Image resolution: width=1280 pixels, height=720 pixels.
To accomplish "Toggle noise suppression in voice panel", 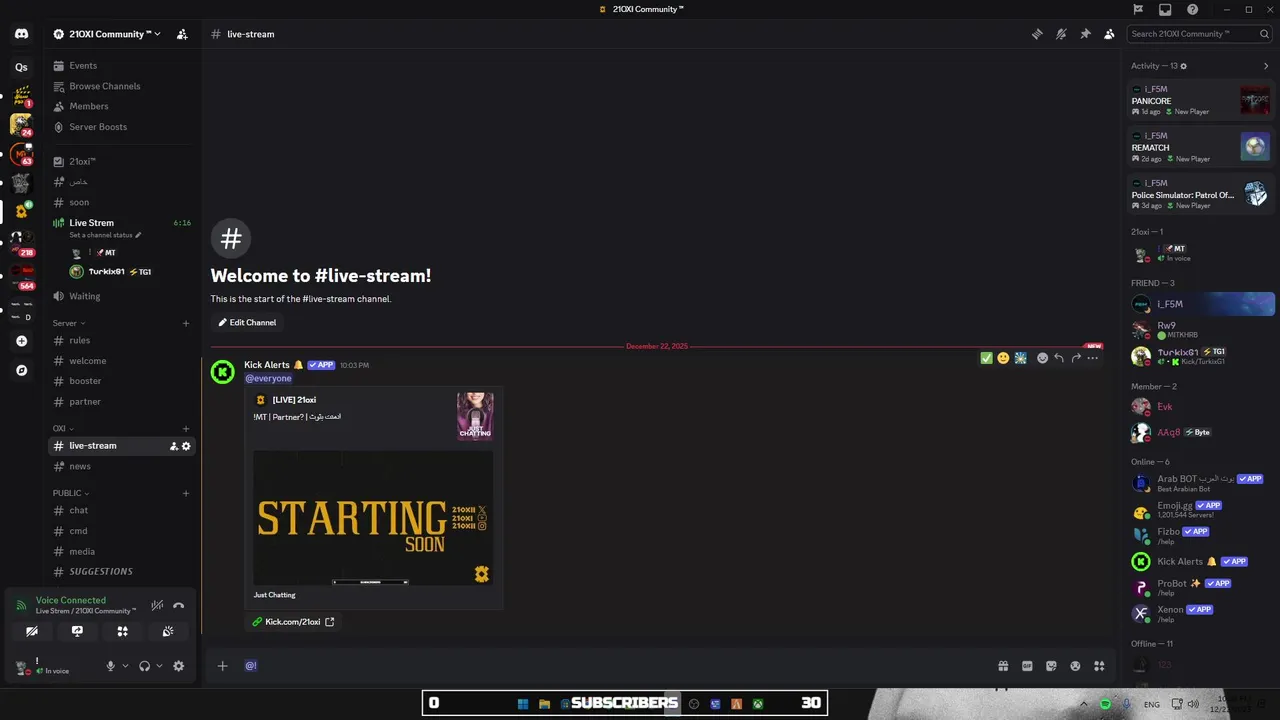I will pyautogui.click(x=157, y=605).
